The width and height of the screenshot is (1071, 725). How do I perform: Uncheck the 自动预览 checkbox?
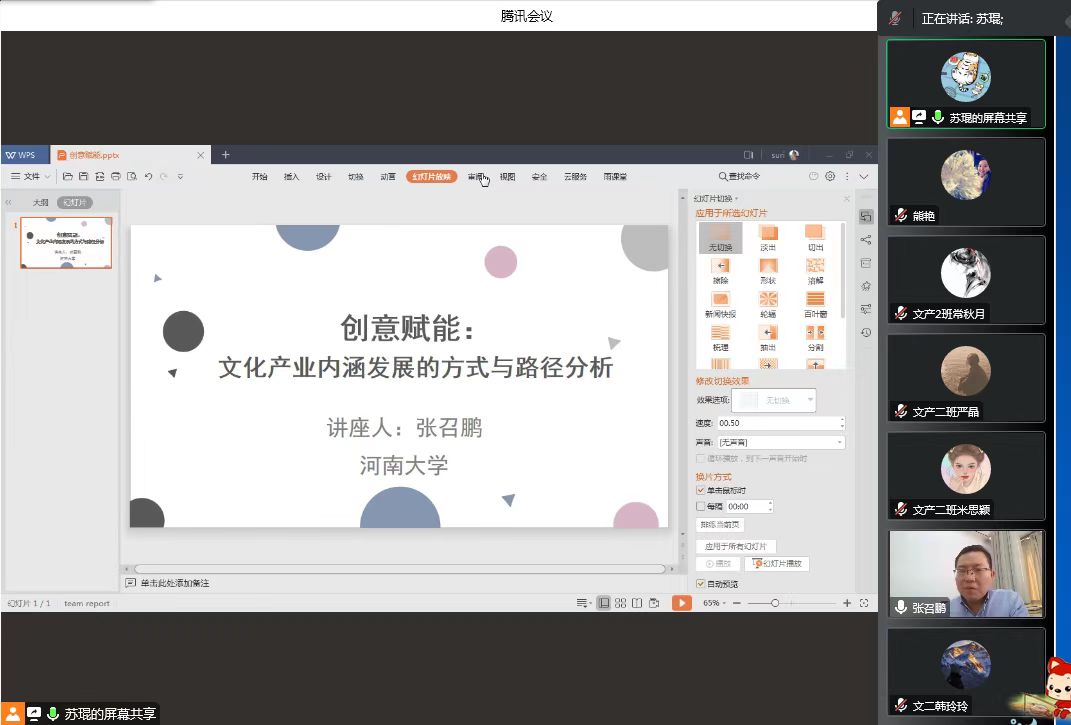point(700,584)
